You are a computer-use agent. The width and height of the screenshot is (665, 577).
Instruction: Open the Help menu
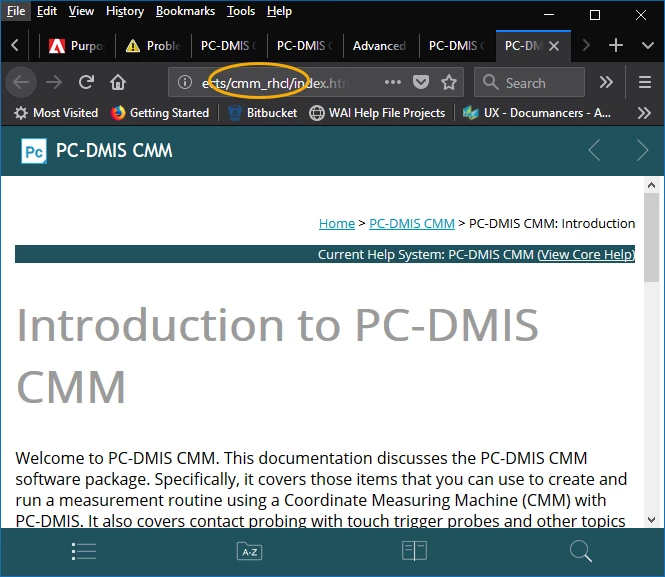pyautogui.click(x=279, y=11)
